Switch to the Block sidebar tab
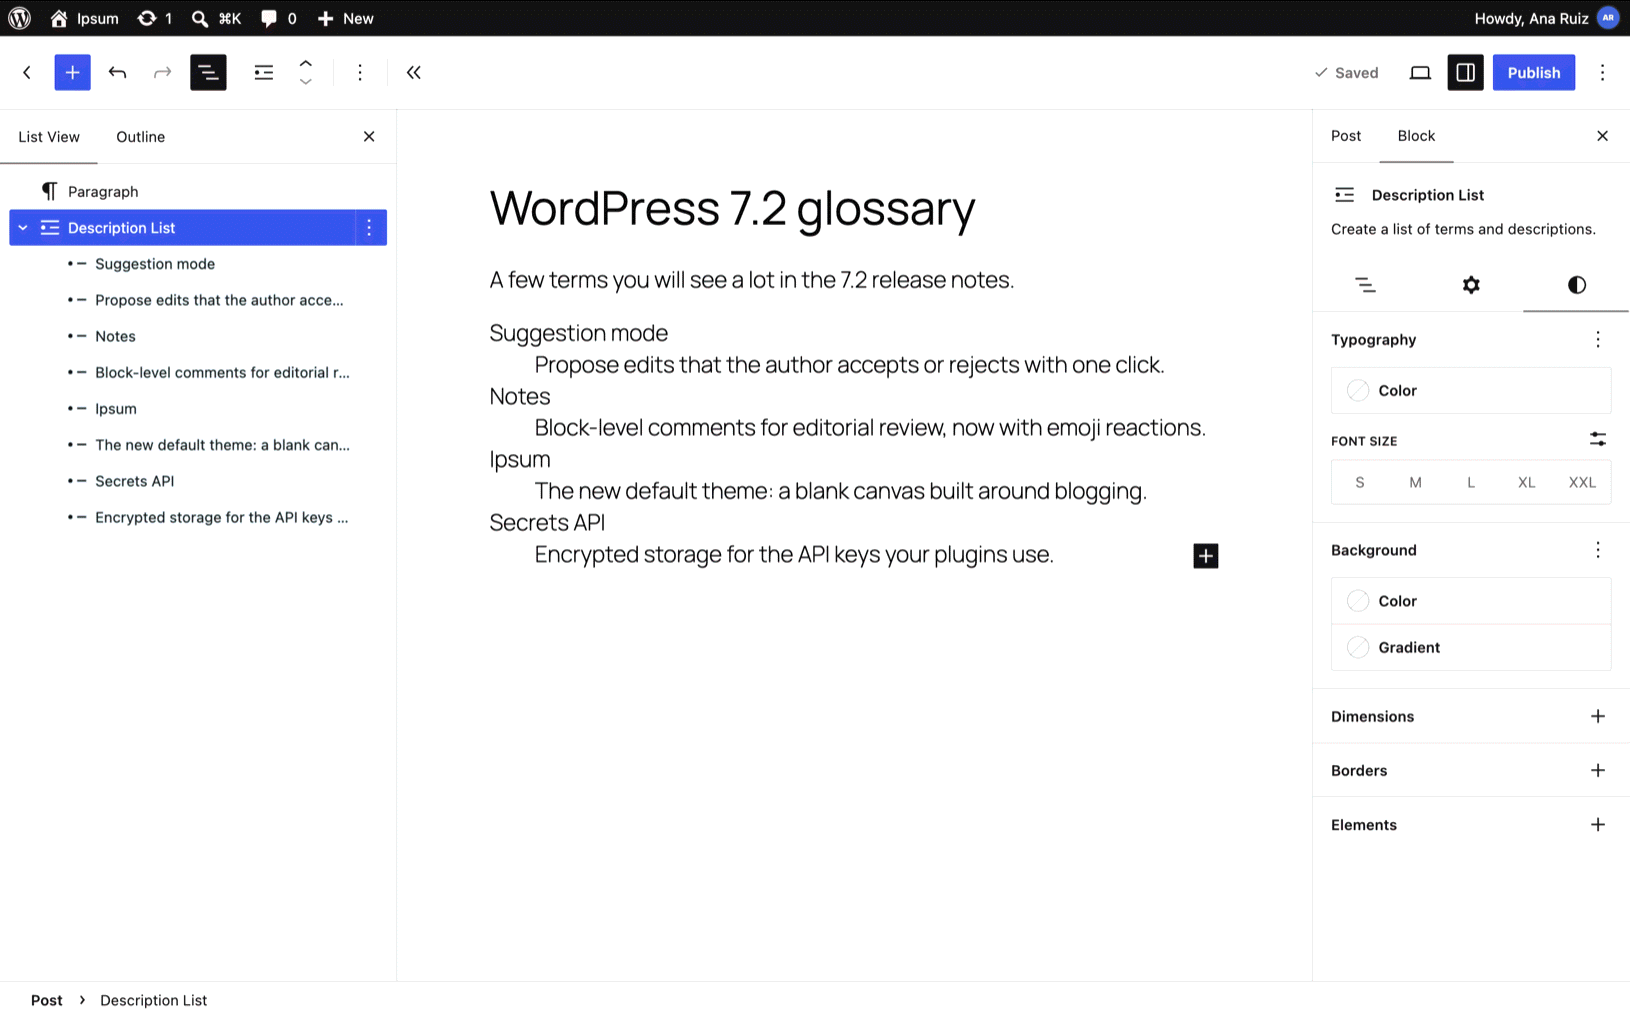Screen dimensions: 1630x1018 tap(1416, 136)
